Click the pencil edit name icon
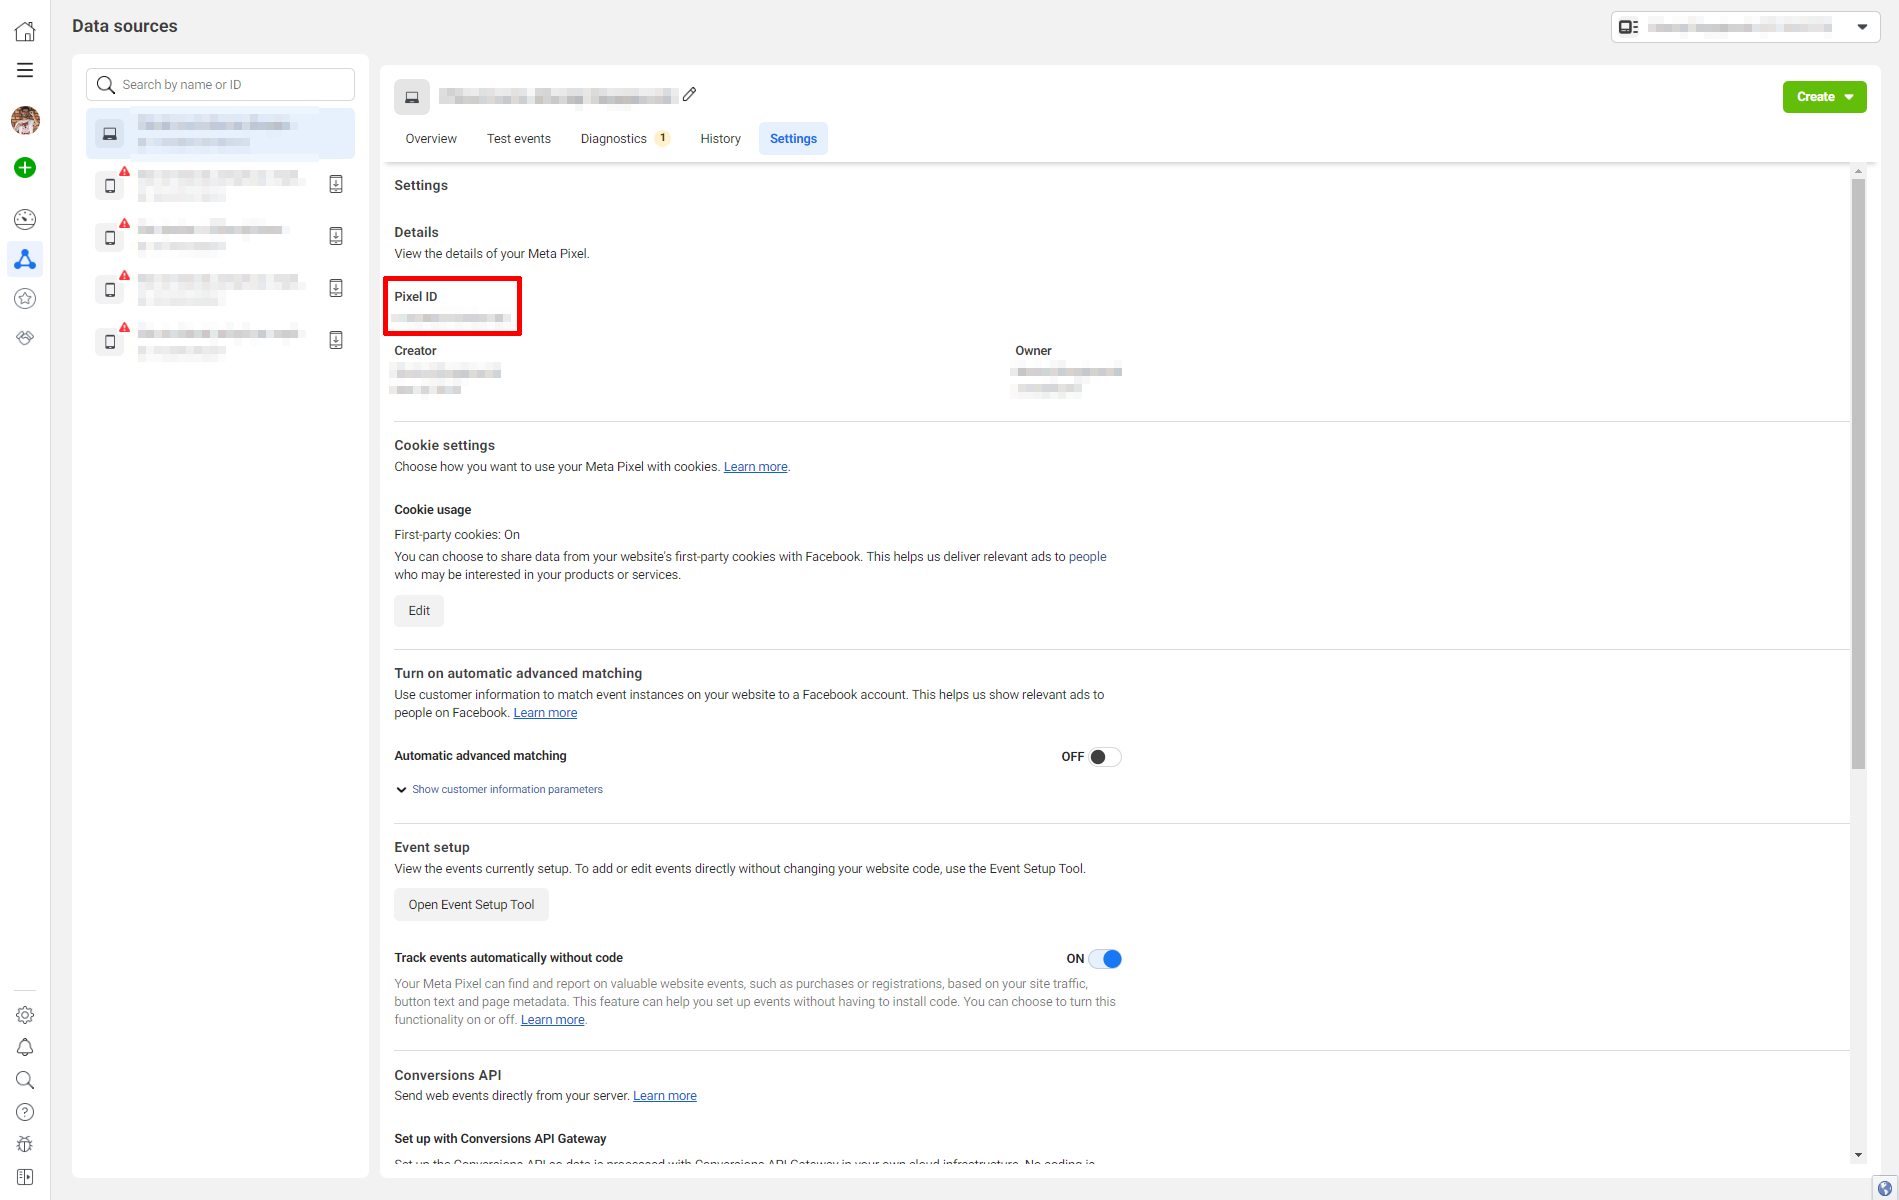The height and width of the screenshot is (1200, 1899). 689,95
